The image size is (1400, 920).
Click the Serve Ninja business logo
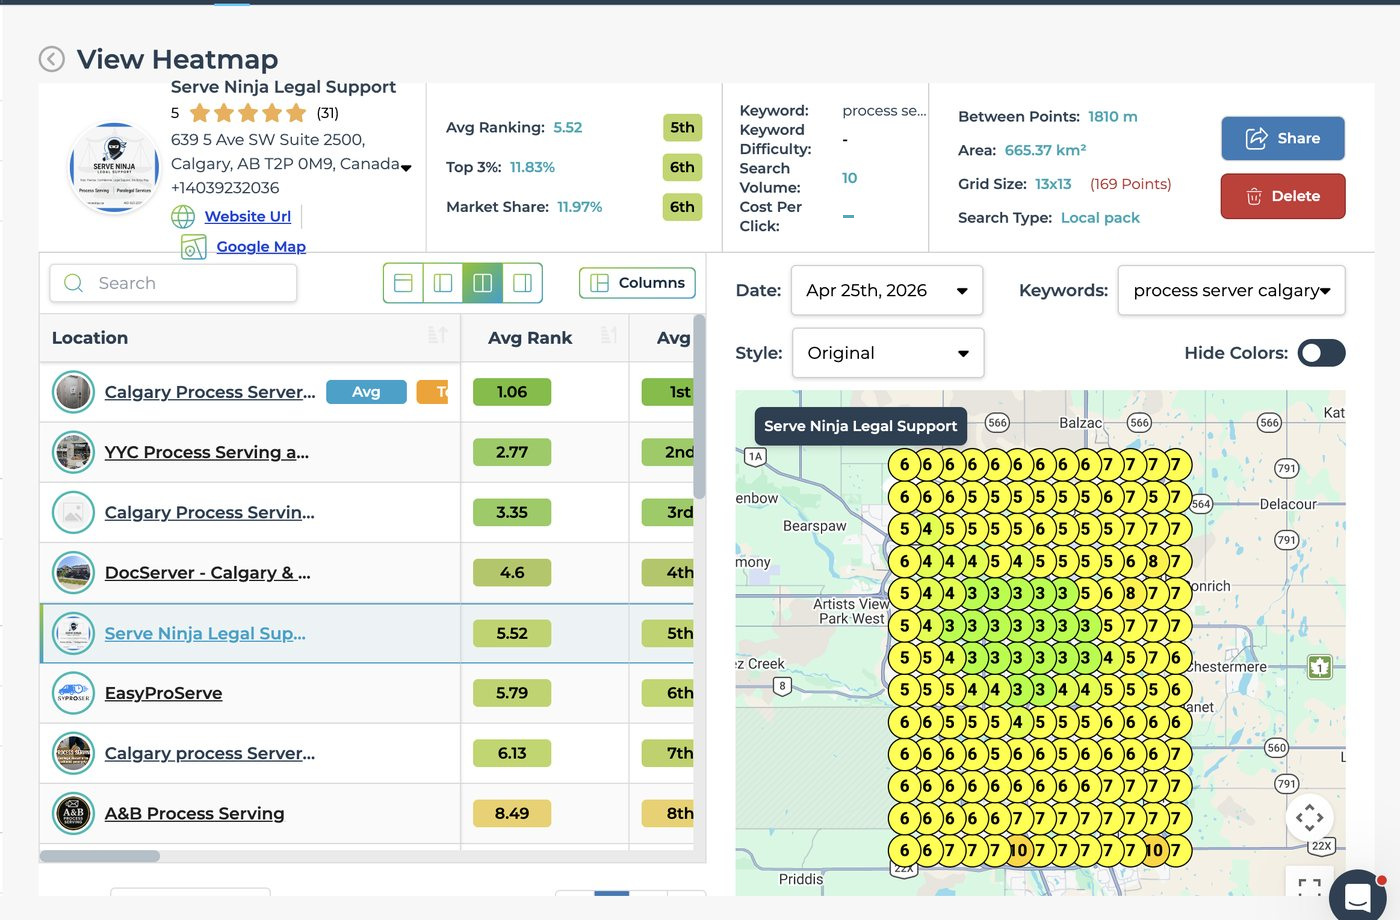click(x=114, y=167)
